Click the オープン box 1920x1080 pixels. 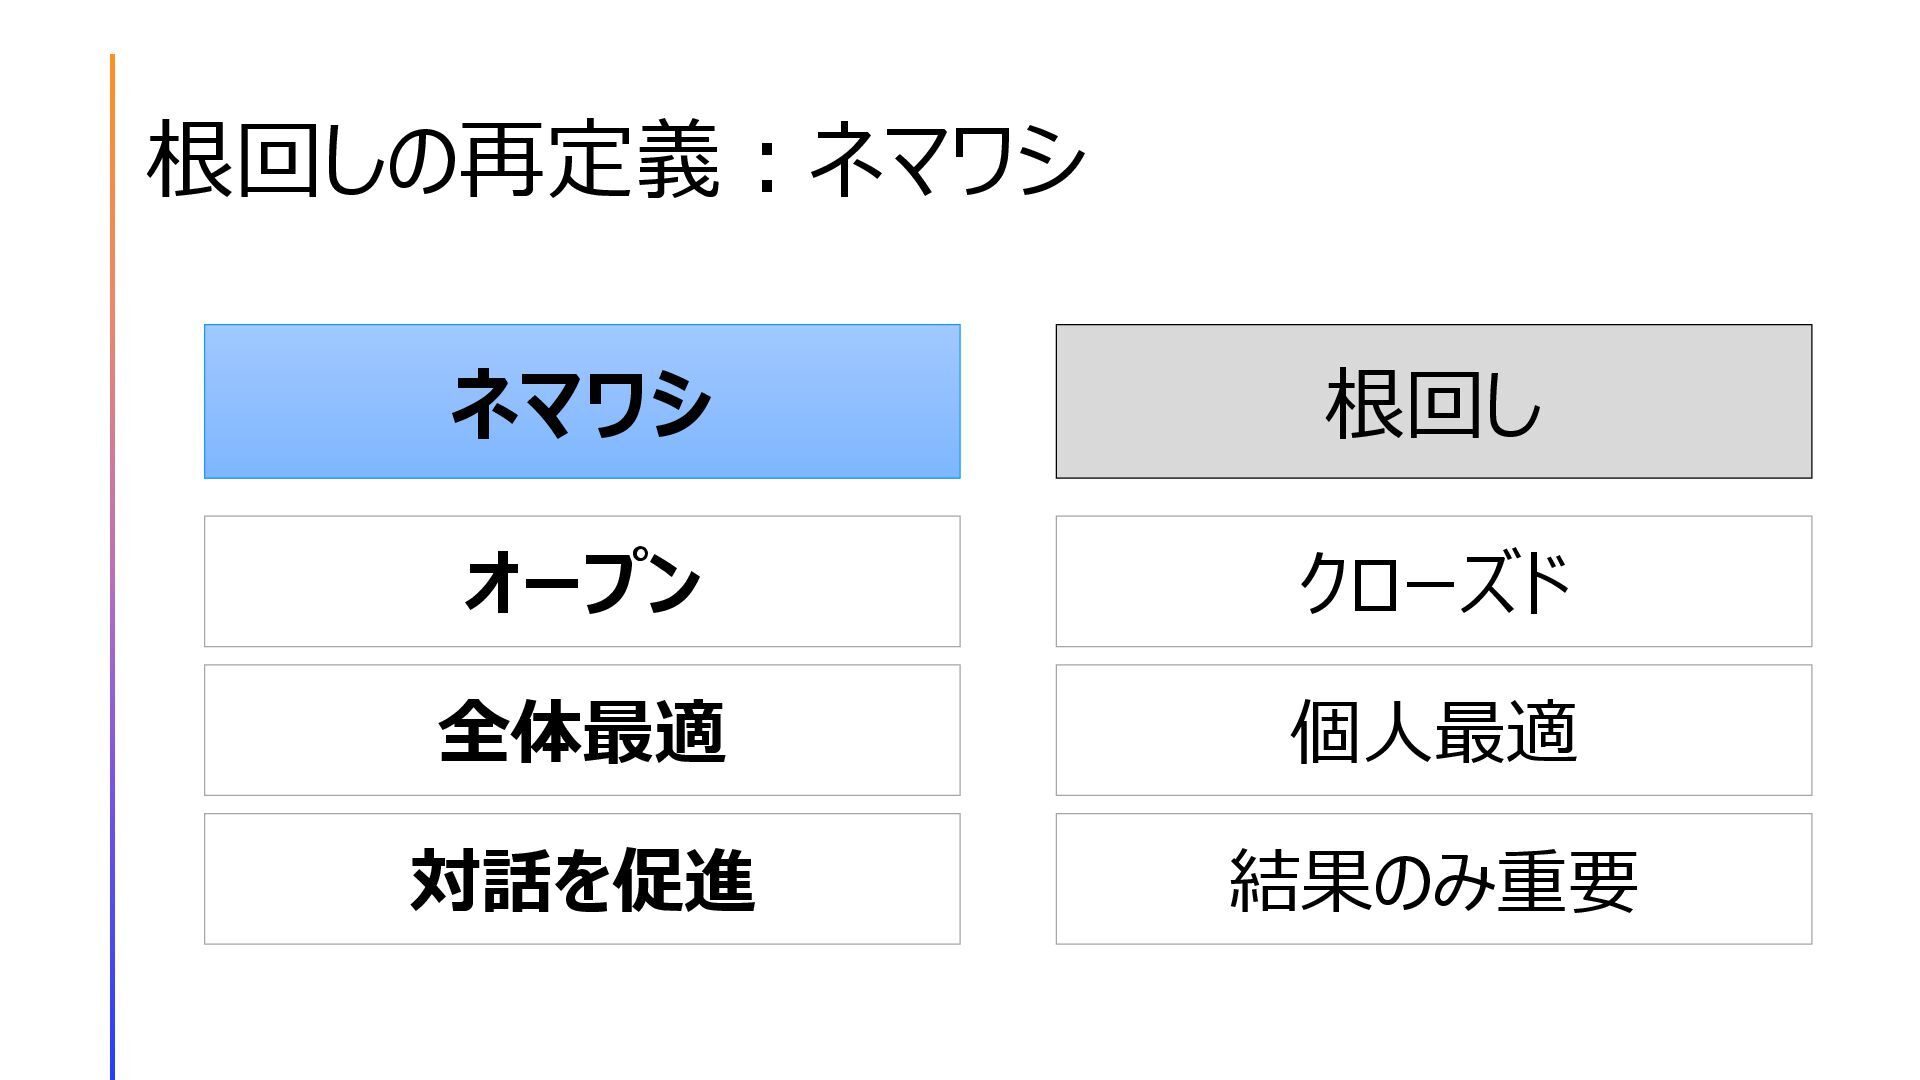point(582,581)
